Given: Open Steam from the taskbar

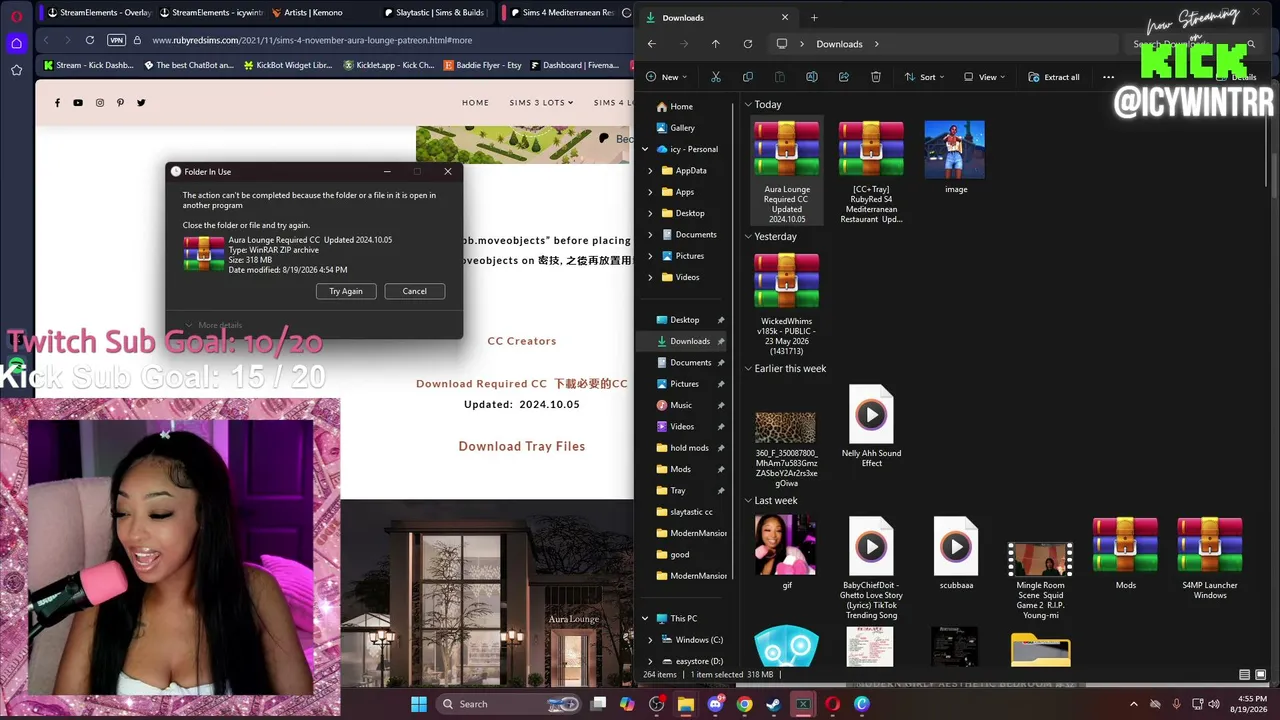Looking at the screenshot, I should tap(774, 704).
